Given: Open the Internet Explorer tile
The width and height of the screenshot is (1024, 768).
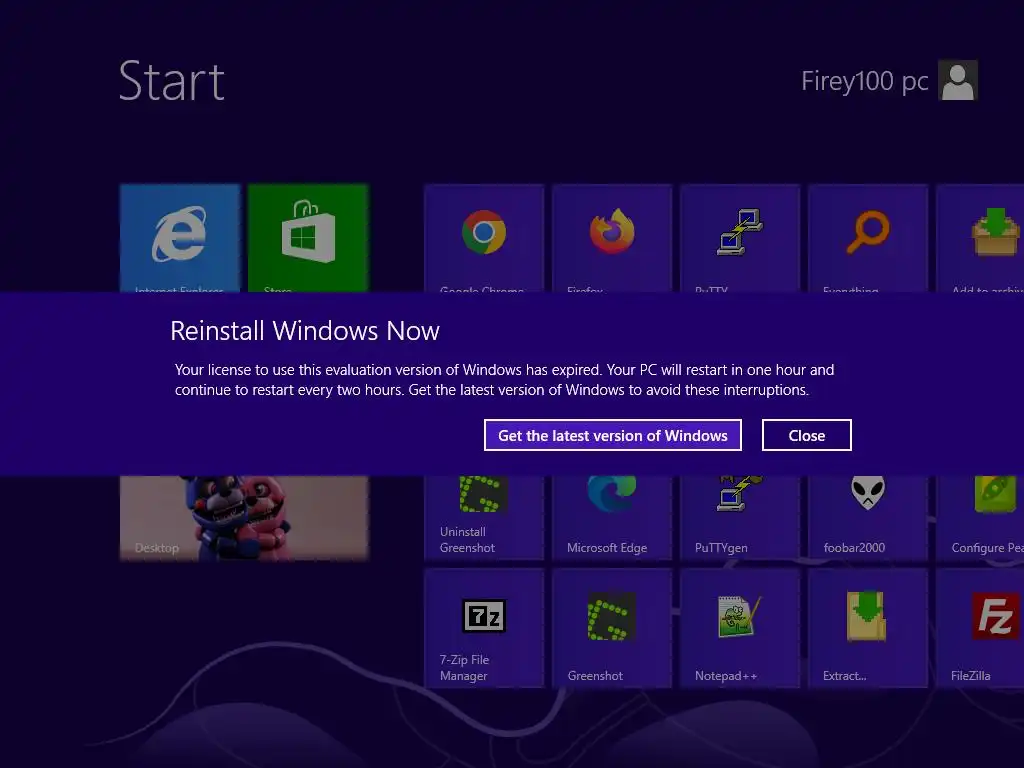Looking at the screenshot, I should coord(180,238).
